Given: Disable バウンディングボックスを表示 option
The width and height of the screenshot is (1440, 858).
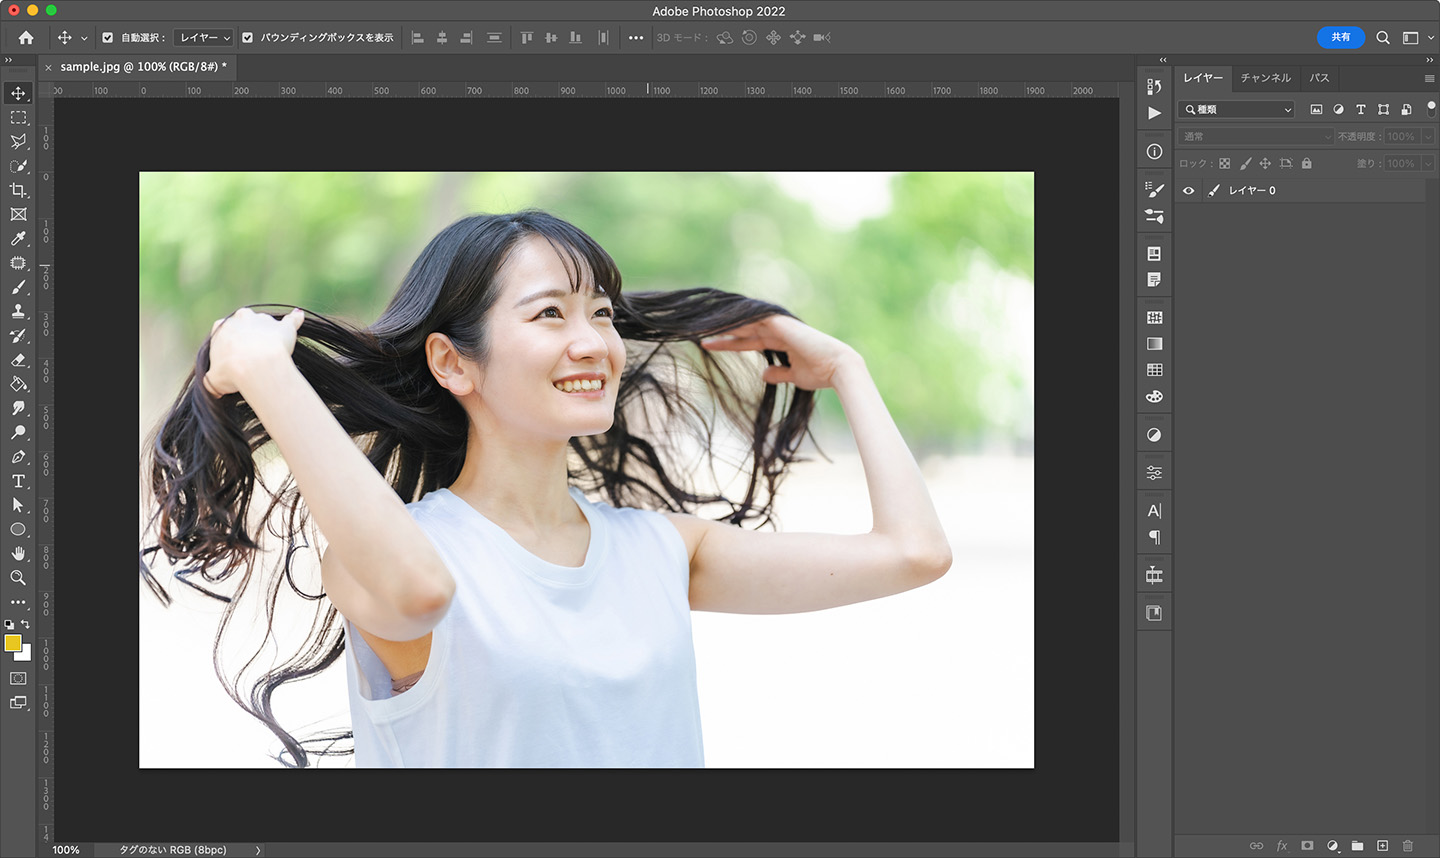Looking at the screenshot, I should coord(247,37).
